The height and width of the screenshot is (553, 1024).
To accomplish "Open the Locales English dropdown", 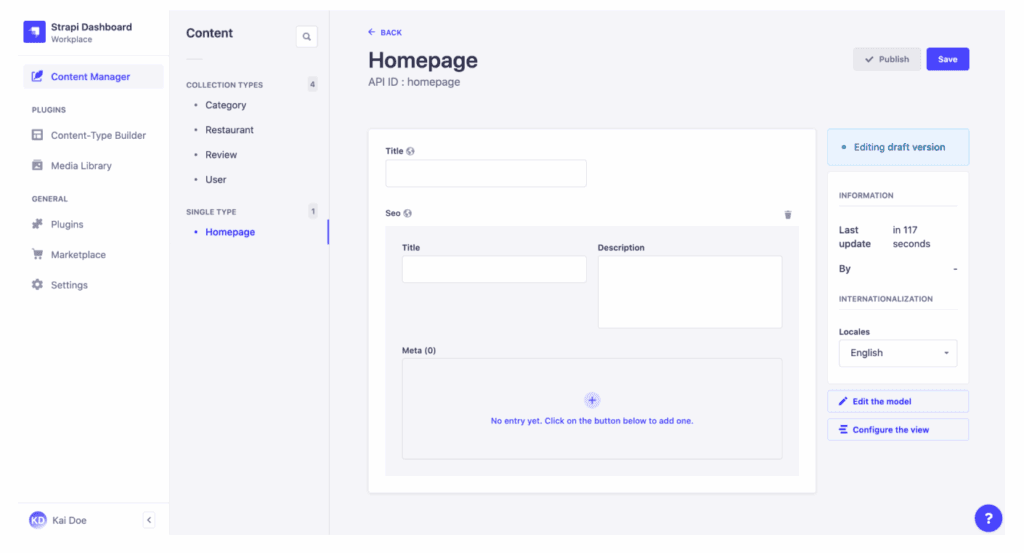I will tap(897, 353).
